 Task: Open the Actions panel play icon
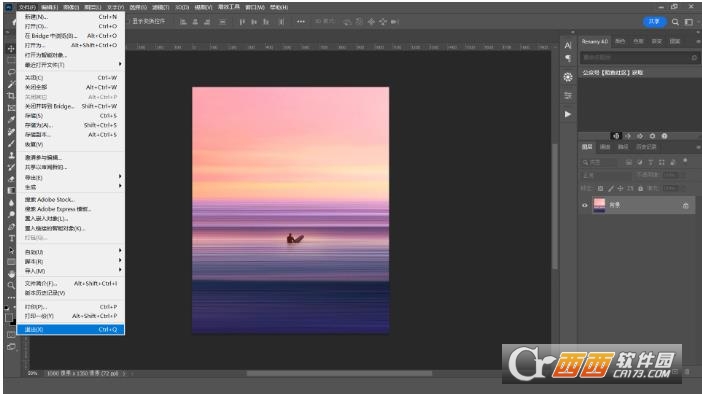568,114
